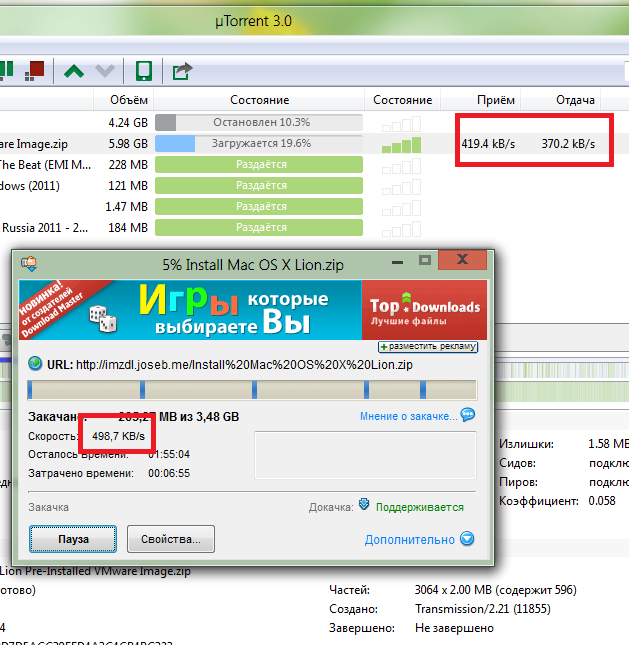The width and height of the screenshot is (629, 645).
Task: Click the Не завершено status value
Action: (454, 628)
